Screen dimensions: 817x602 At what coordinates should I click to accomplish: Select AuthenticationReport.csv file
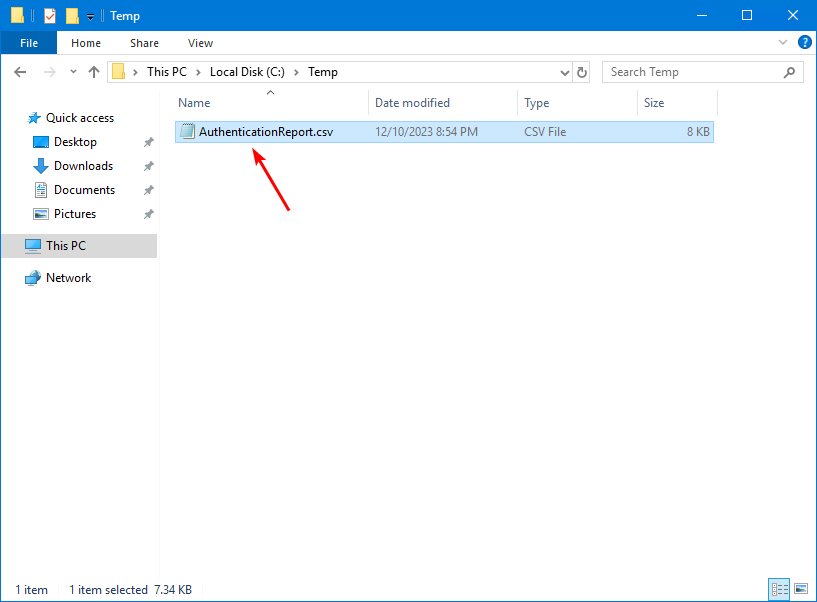point(265,132)
